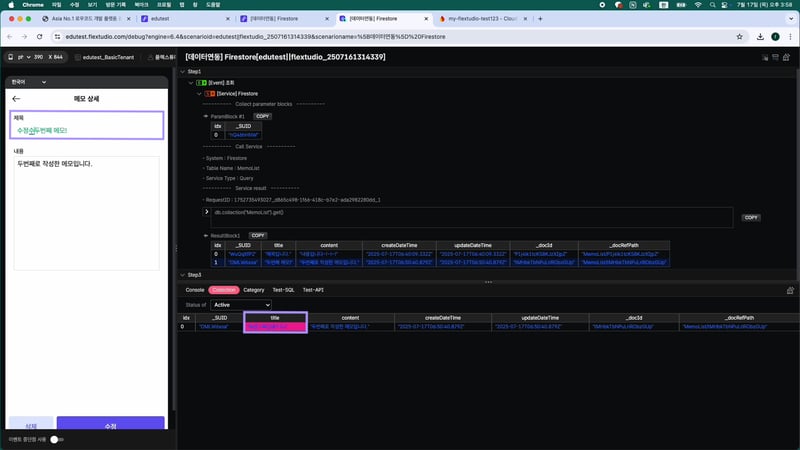Switch to the Test-SQL tab
This screenshot has height=450, width=800.
click(284, 290)
